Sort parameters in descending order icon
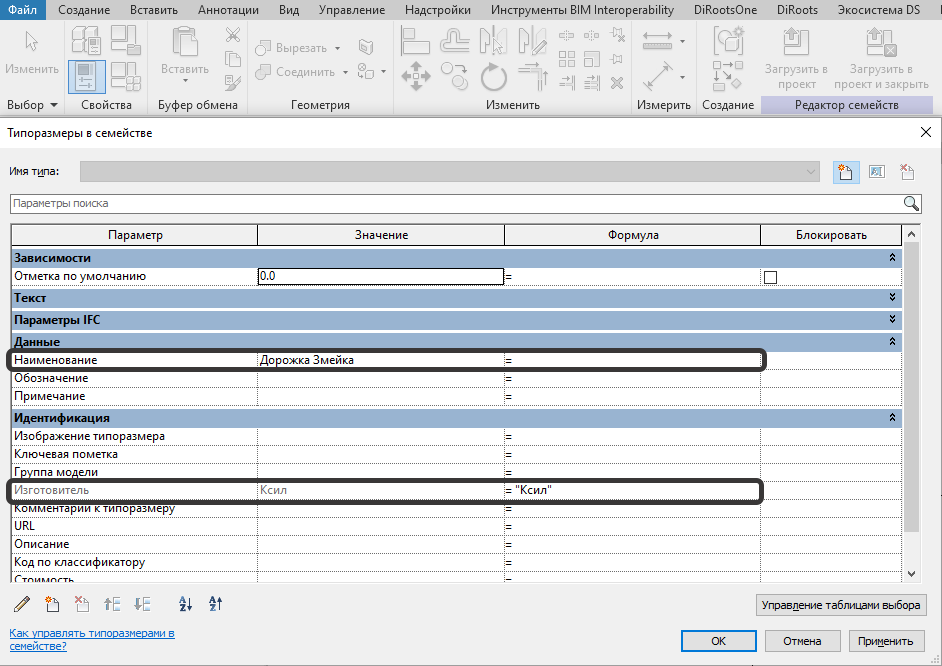This screenshot has height=666, width=942. tap(216, 604)
